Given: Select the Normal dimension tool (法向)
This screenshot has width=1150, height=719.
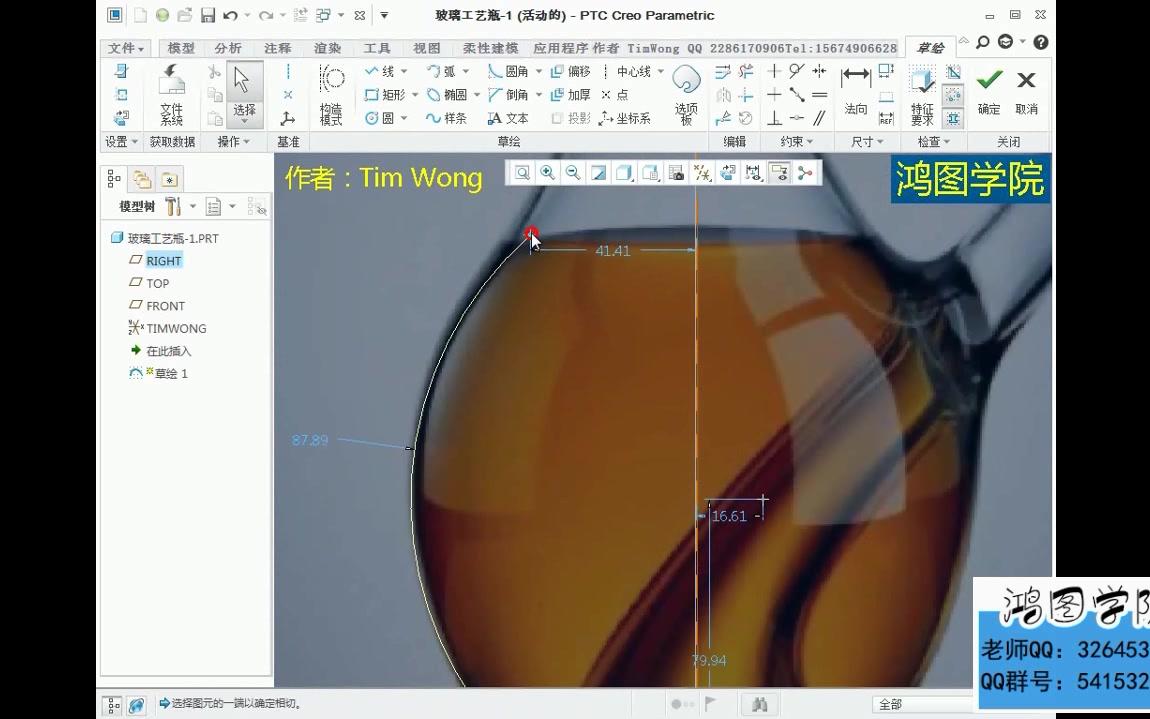Looking at the screenshot, I should tap(856, 90).
